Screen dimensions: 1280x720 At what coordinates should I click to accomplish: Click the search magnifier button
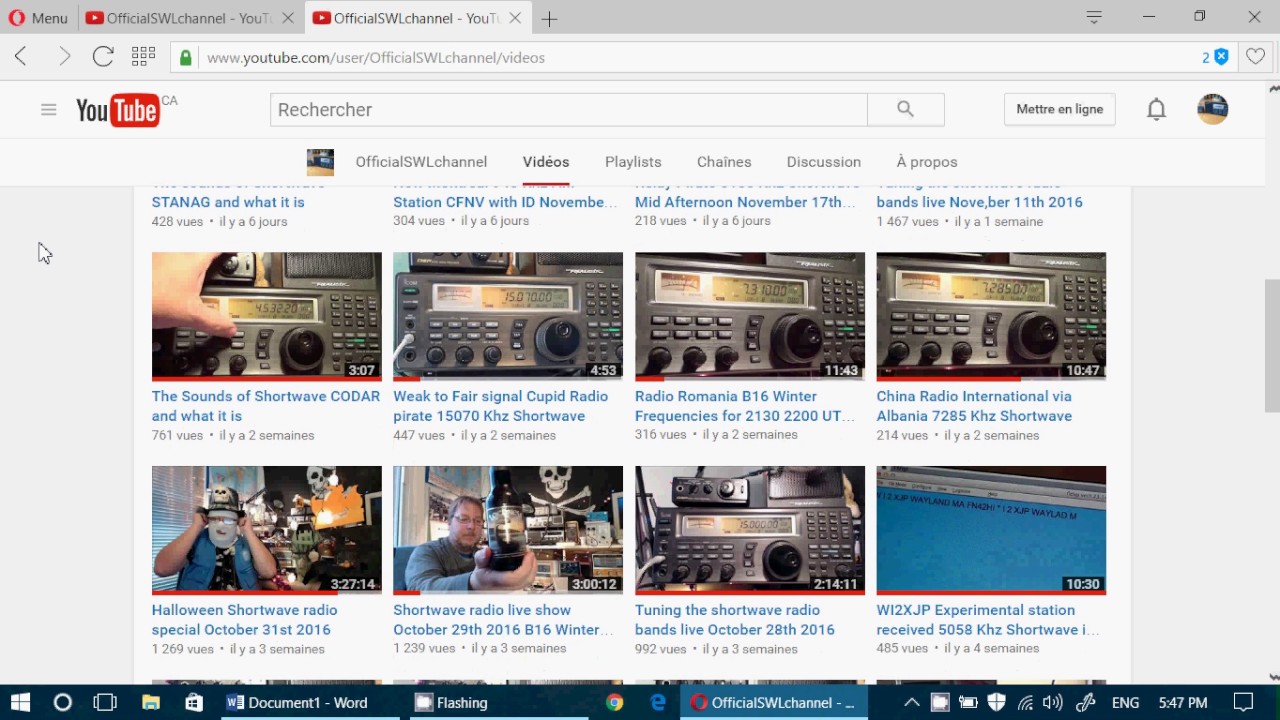click(906, 110)
